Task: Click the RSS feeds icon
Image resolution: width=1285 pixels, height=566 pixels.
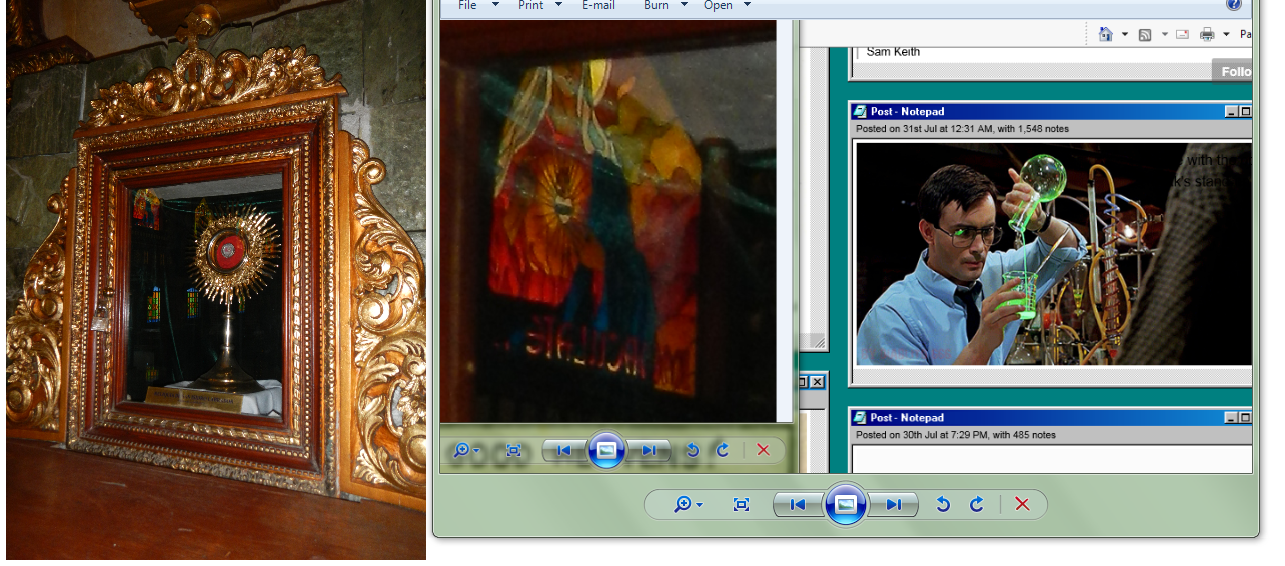Action: tap(1145, 35)
